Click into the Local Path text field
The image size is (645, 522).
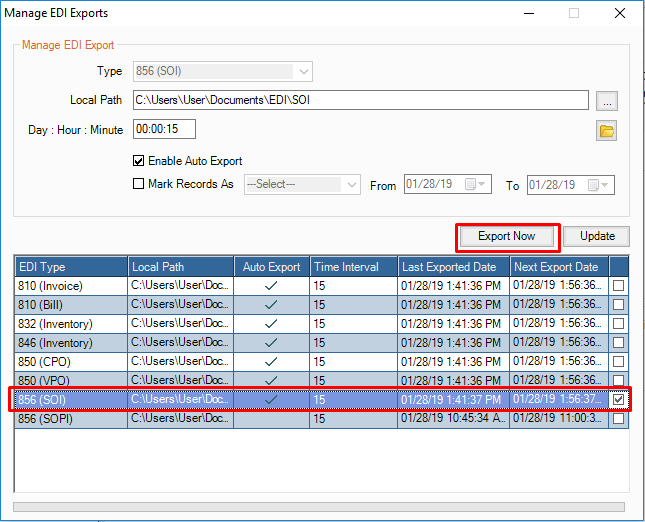(x=360, y=100)
